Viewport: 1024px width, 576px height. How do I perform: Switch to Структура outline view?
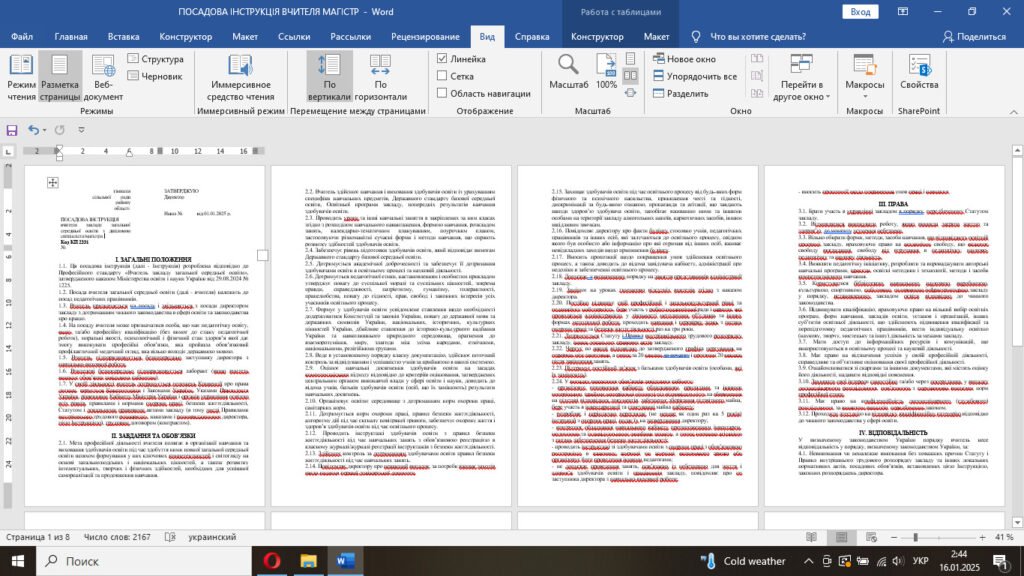coord(156,59)
